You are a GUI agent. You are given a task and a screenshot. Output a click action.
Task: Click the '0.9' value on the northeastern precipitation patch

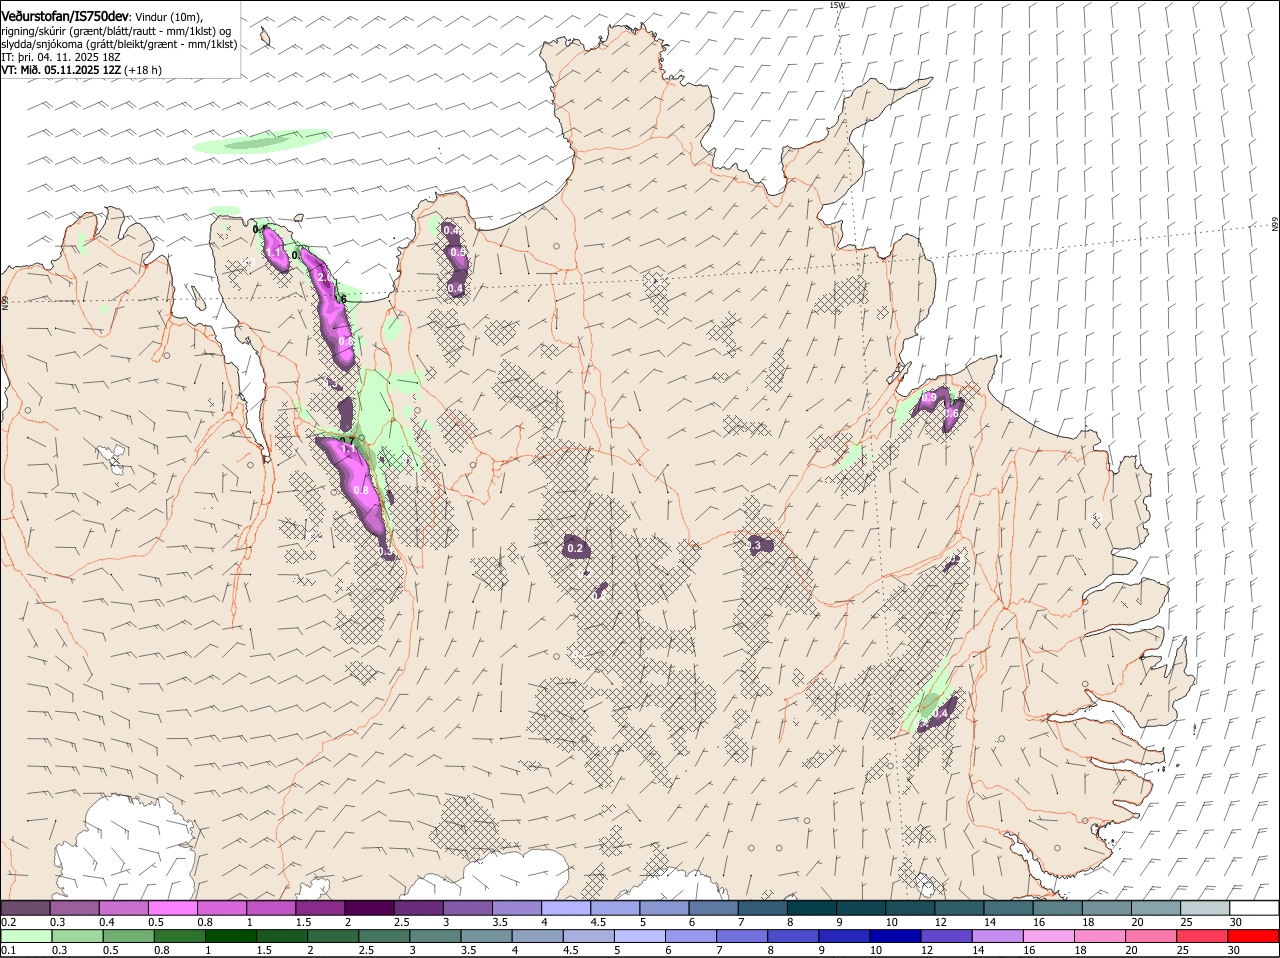point(929,398)
